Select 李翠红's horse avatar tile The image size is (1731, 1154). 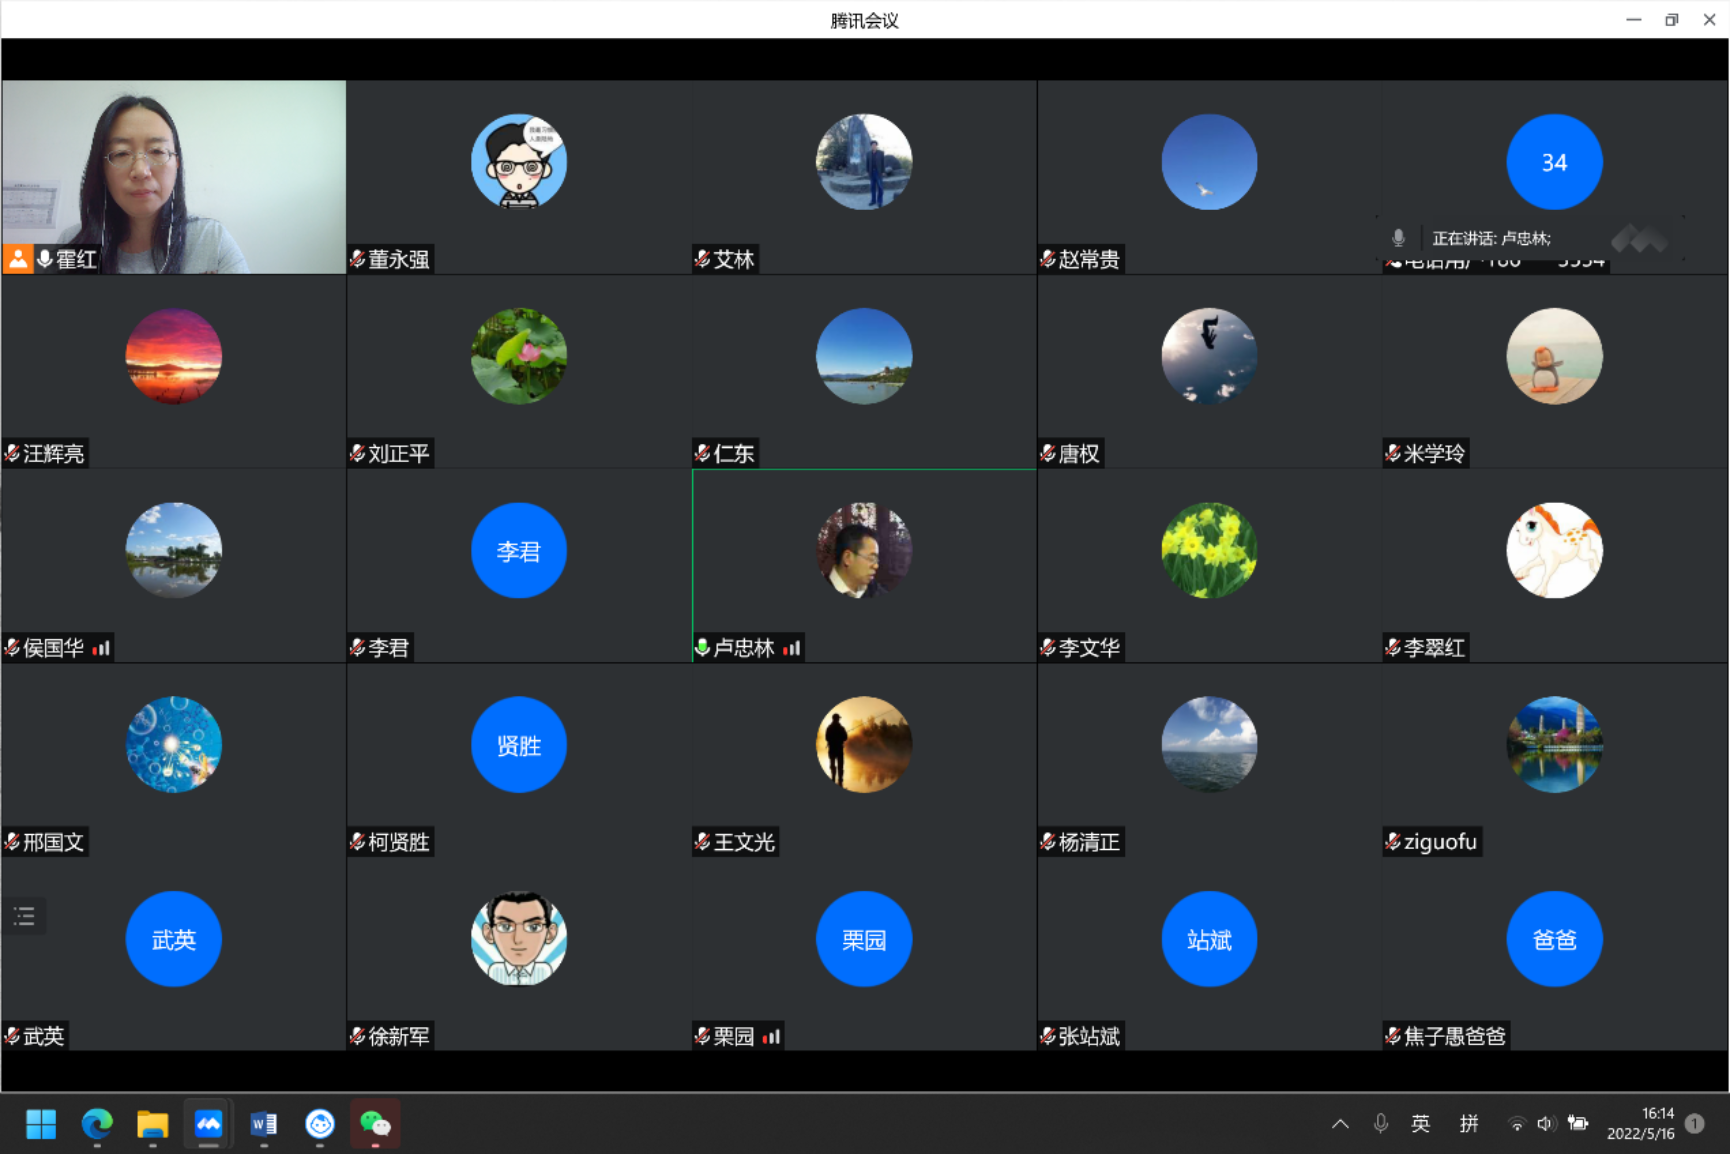point(1554,551)
